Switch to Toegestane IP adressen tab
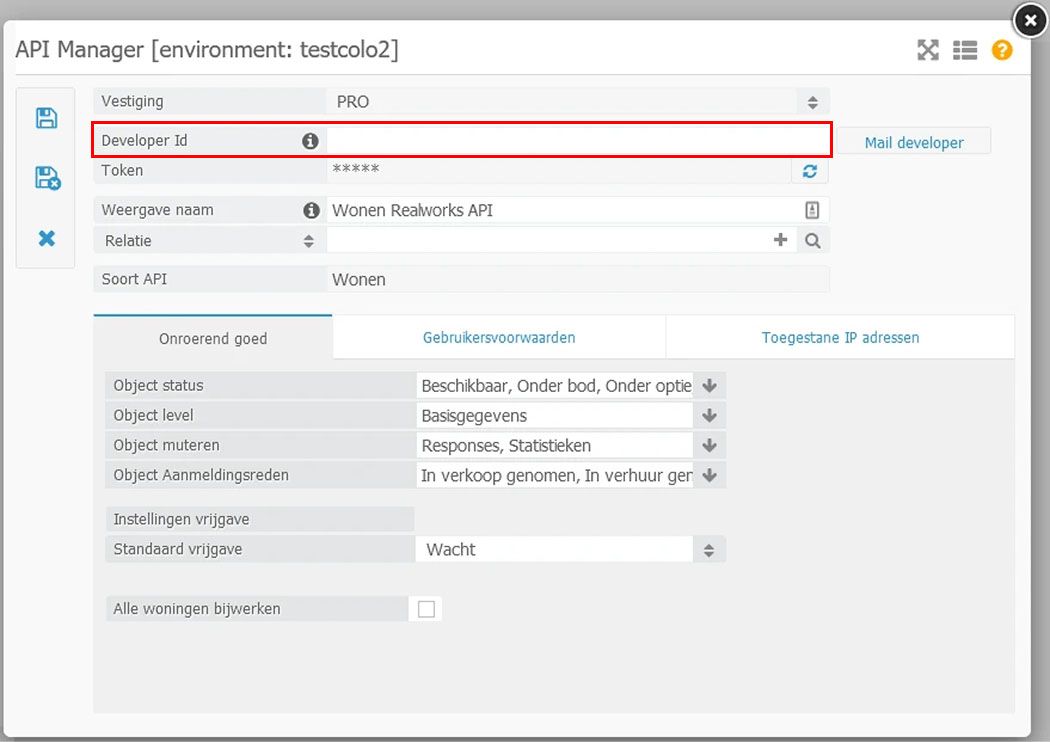 [840, 338]
